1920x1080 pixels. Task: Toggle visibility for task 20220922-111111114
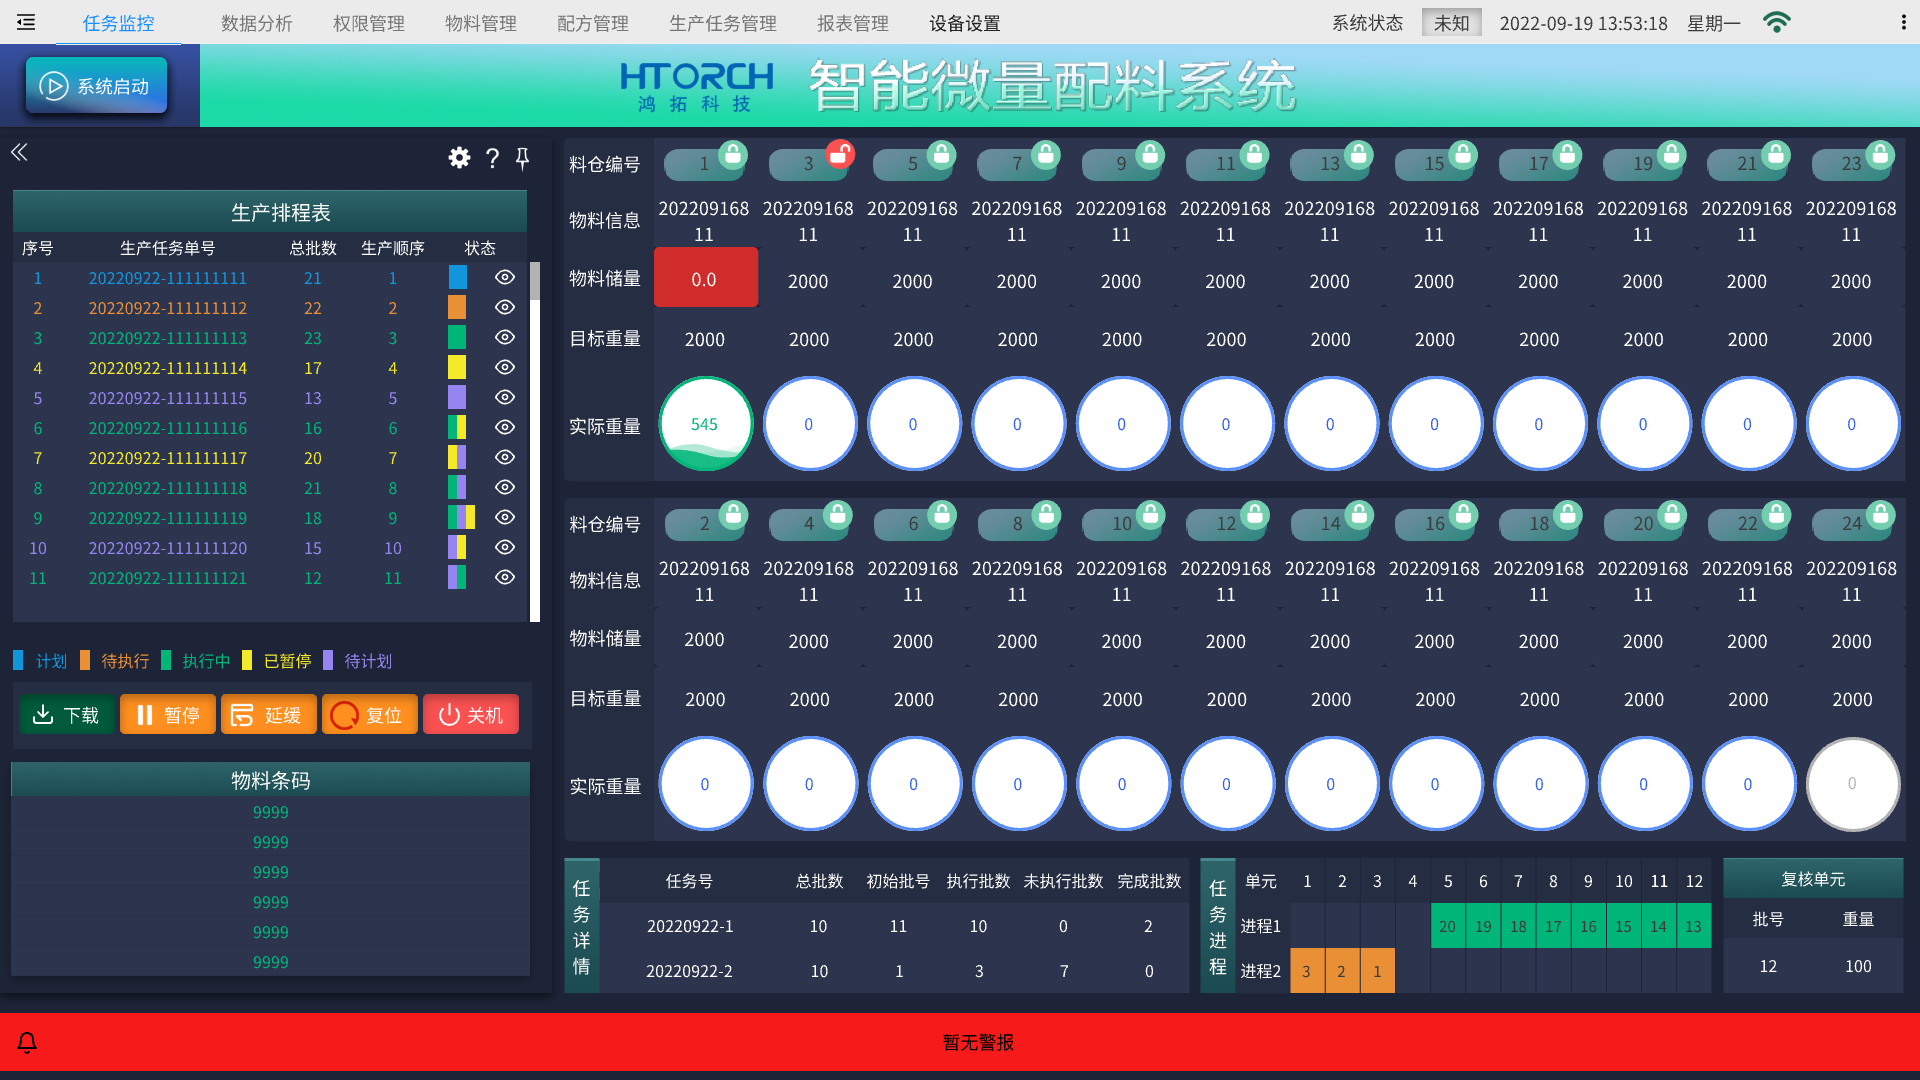tap(505, 367)
